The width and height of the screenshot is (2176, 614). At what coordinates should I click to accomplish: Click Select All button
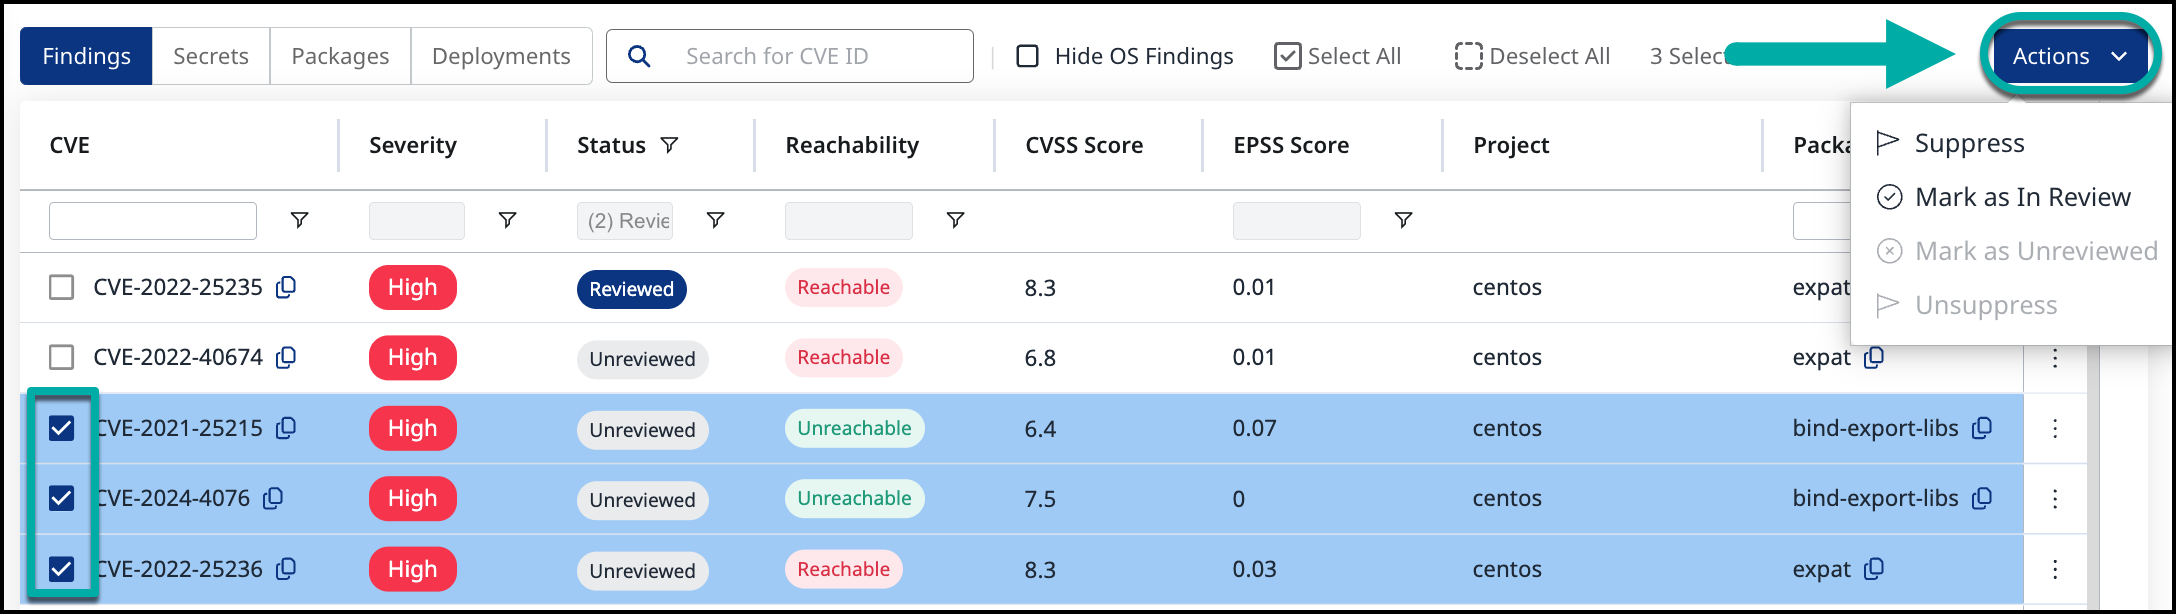click(1338, 56)
